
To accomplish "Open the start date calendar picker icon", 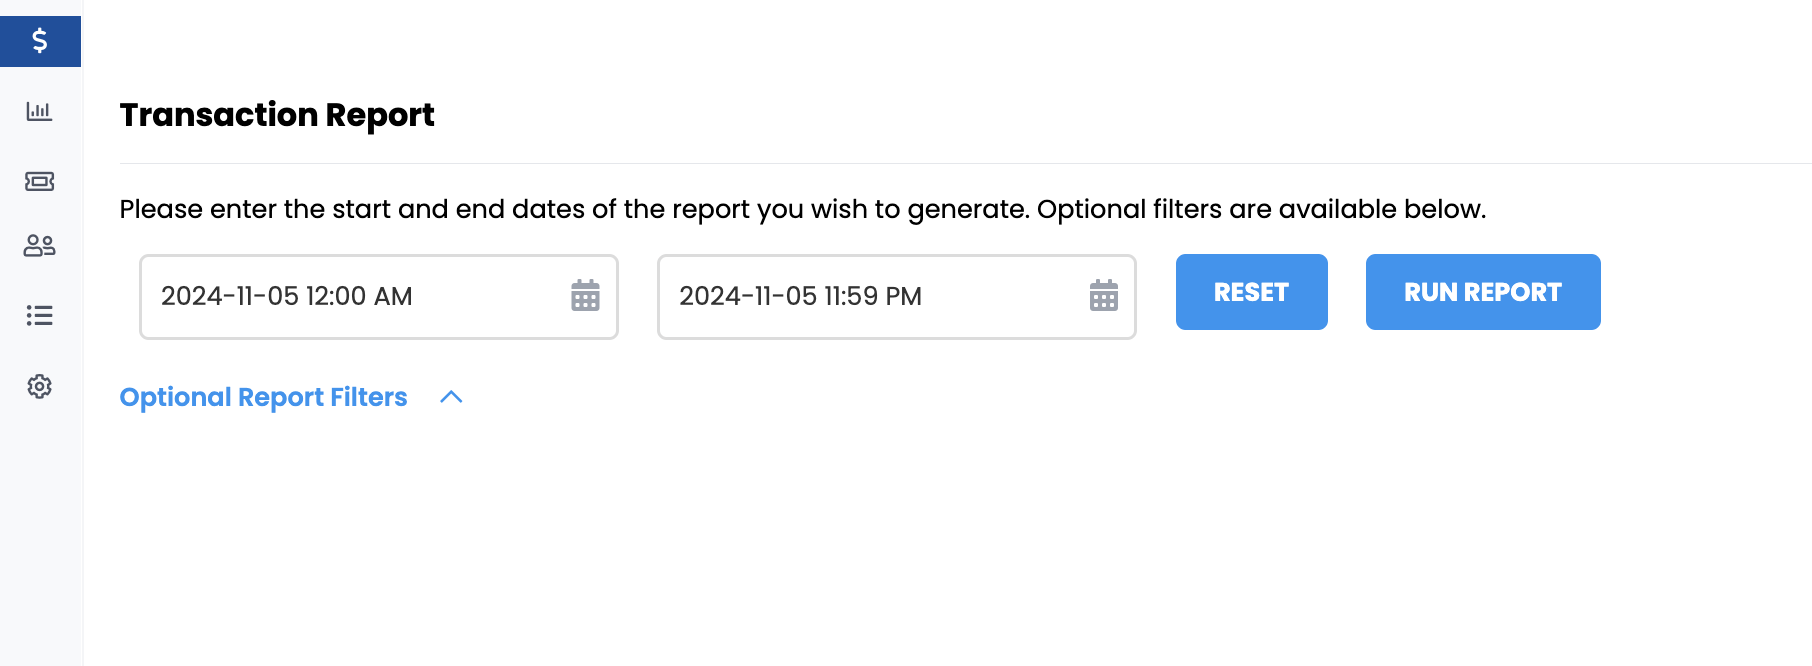I will (585, 296).
